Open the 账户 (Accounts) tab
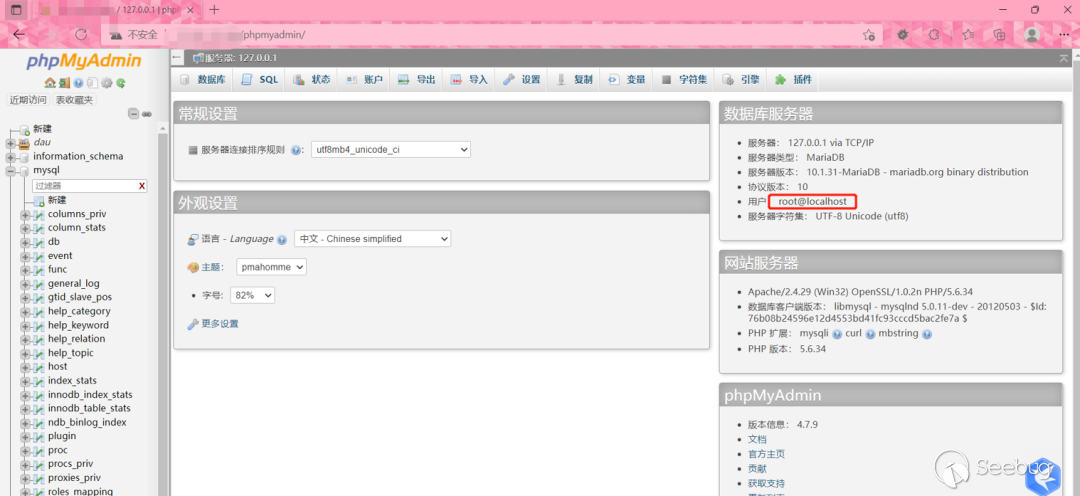 pos(364,80)
